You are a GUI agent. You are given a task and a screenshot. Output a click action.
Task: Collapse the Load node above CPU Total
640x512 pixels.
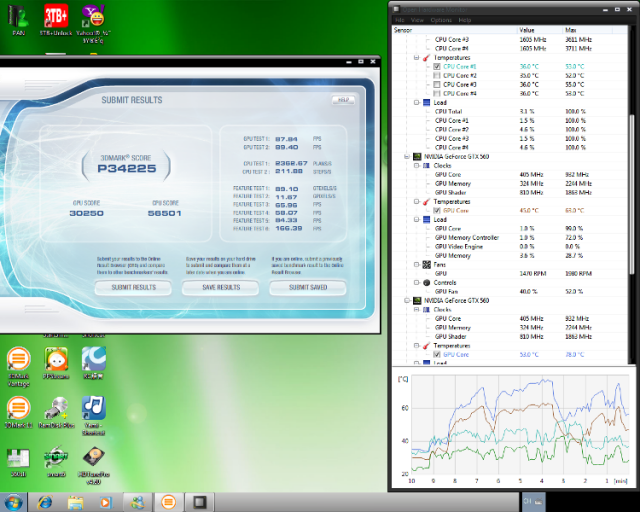click(416, 102)
